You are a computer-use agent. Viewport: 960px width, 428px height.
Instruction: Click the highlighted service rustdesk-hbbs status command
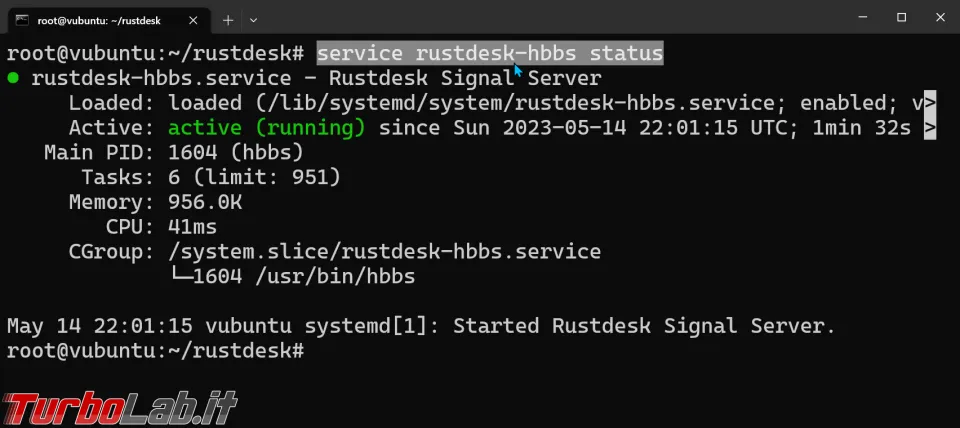(490, 53)
